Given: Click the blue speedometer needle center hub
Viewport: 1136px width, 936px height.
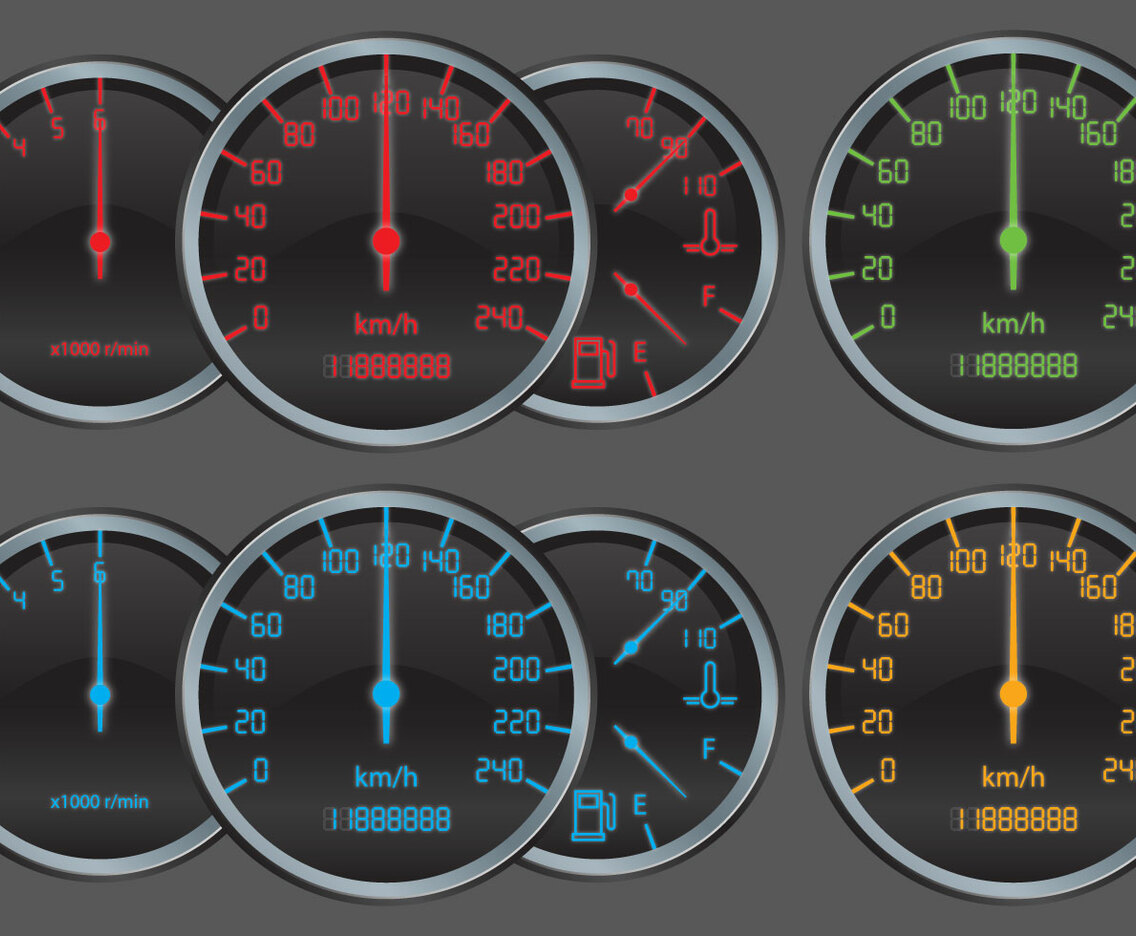Looking at the screenshot, I should (x=386, y=693).
